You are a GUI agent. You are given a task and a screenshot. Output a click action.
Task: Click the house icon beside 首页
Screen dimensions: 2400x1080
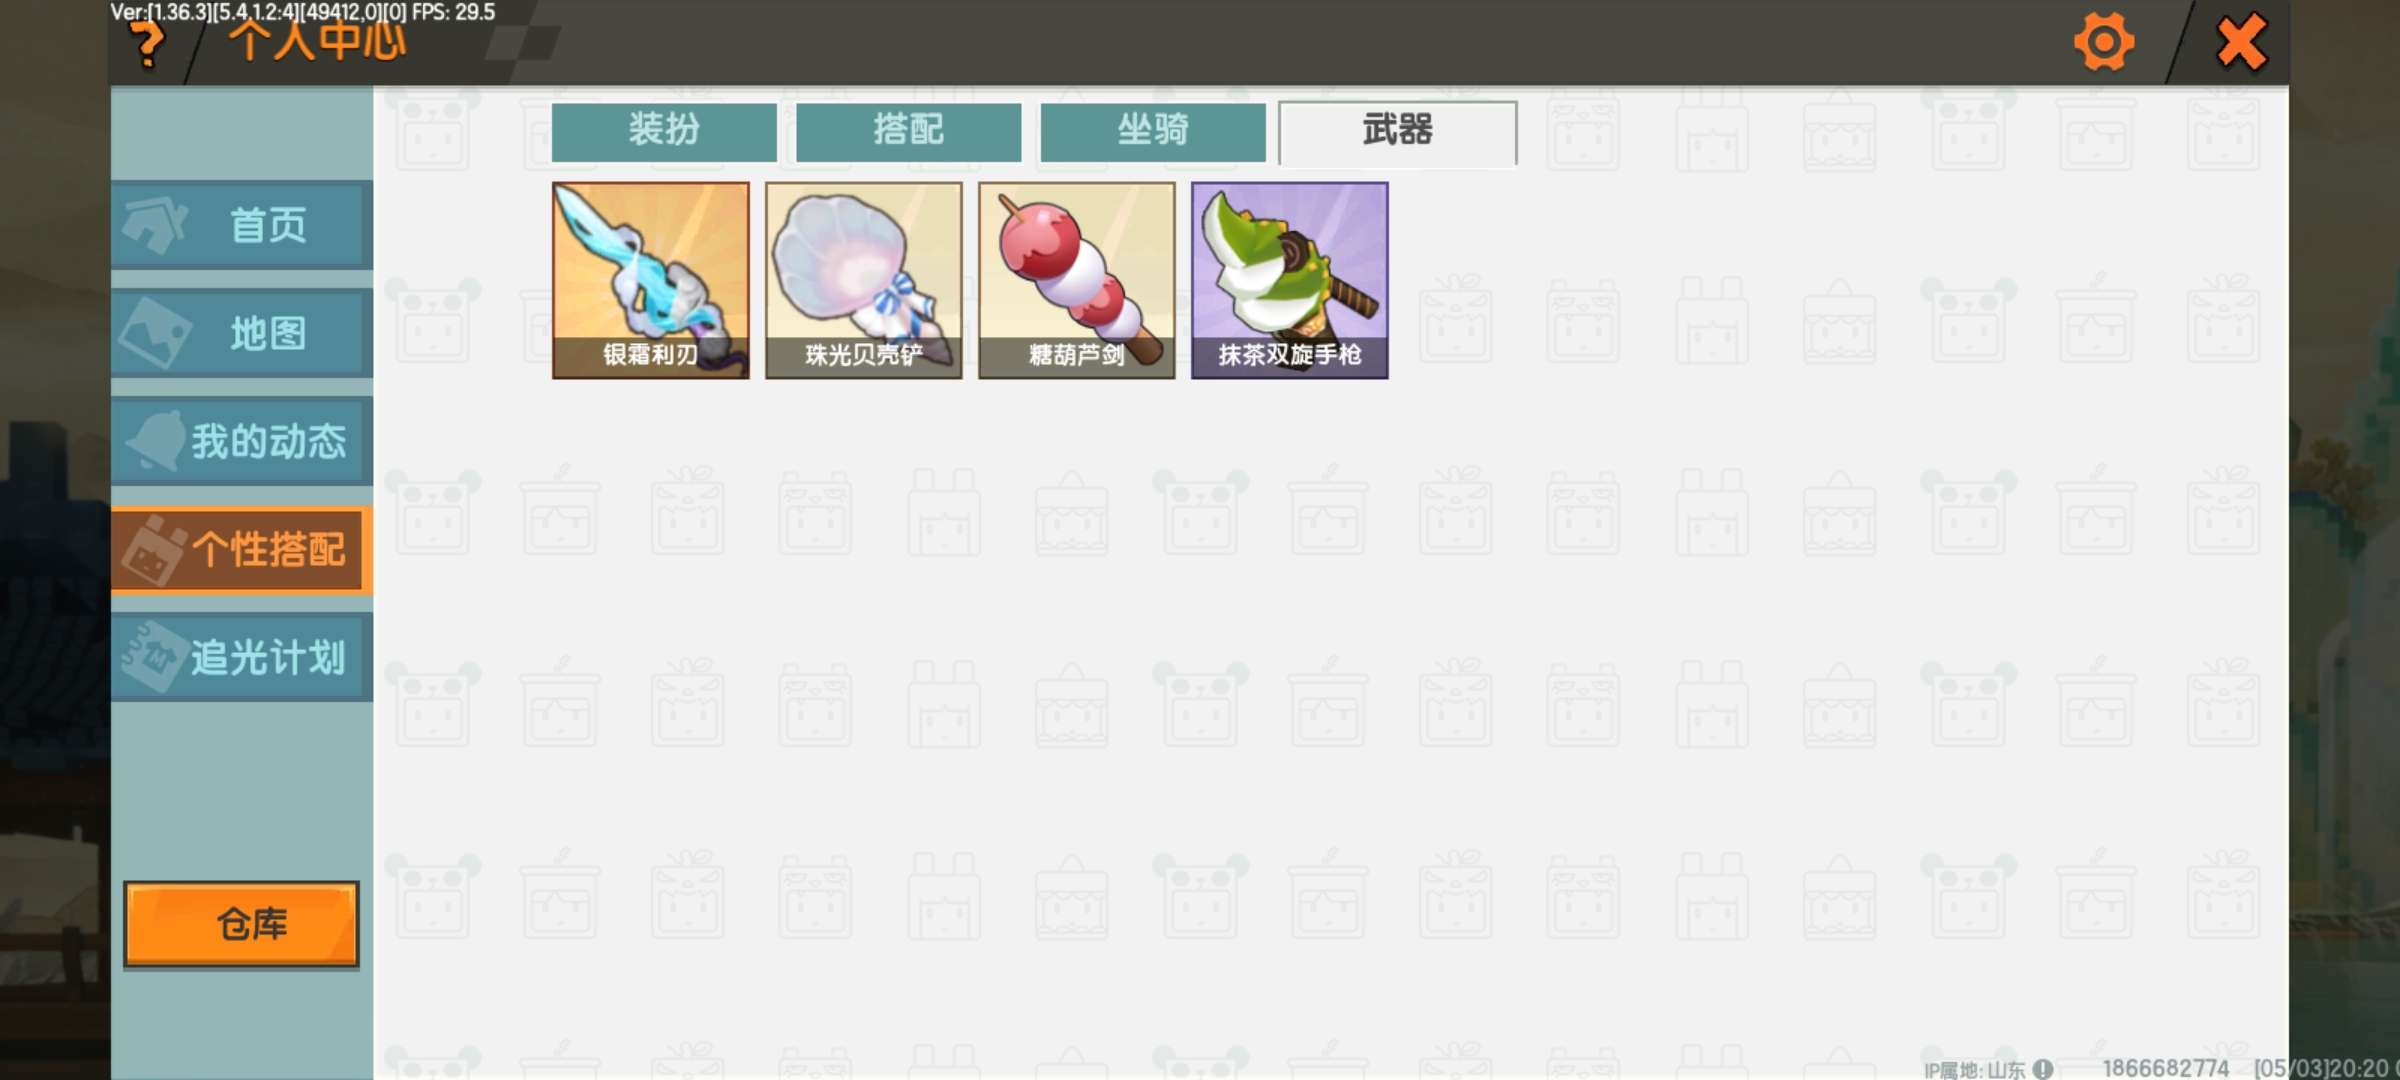coord(154,224)
